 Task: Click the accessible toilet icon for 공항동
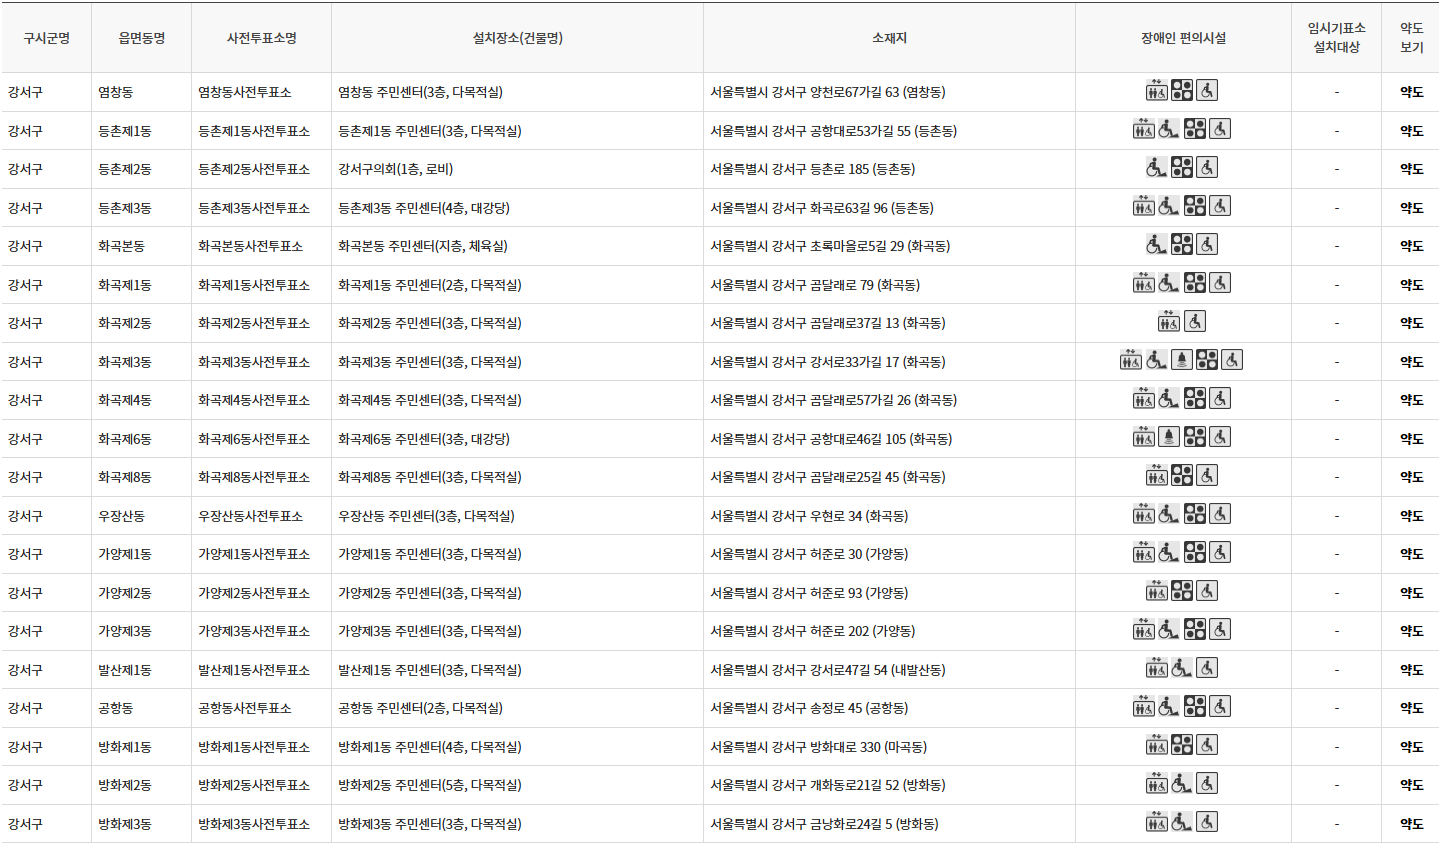[x=1220, y=707]
